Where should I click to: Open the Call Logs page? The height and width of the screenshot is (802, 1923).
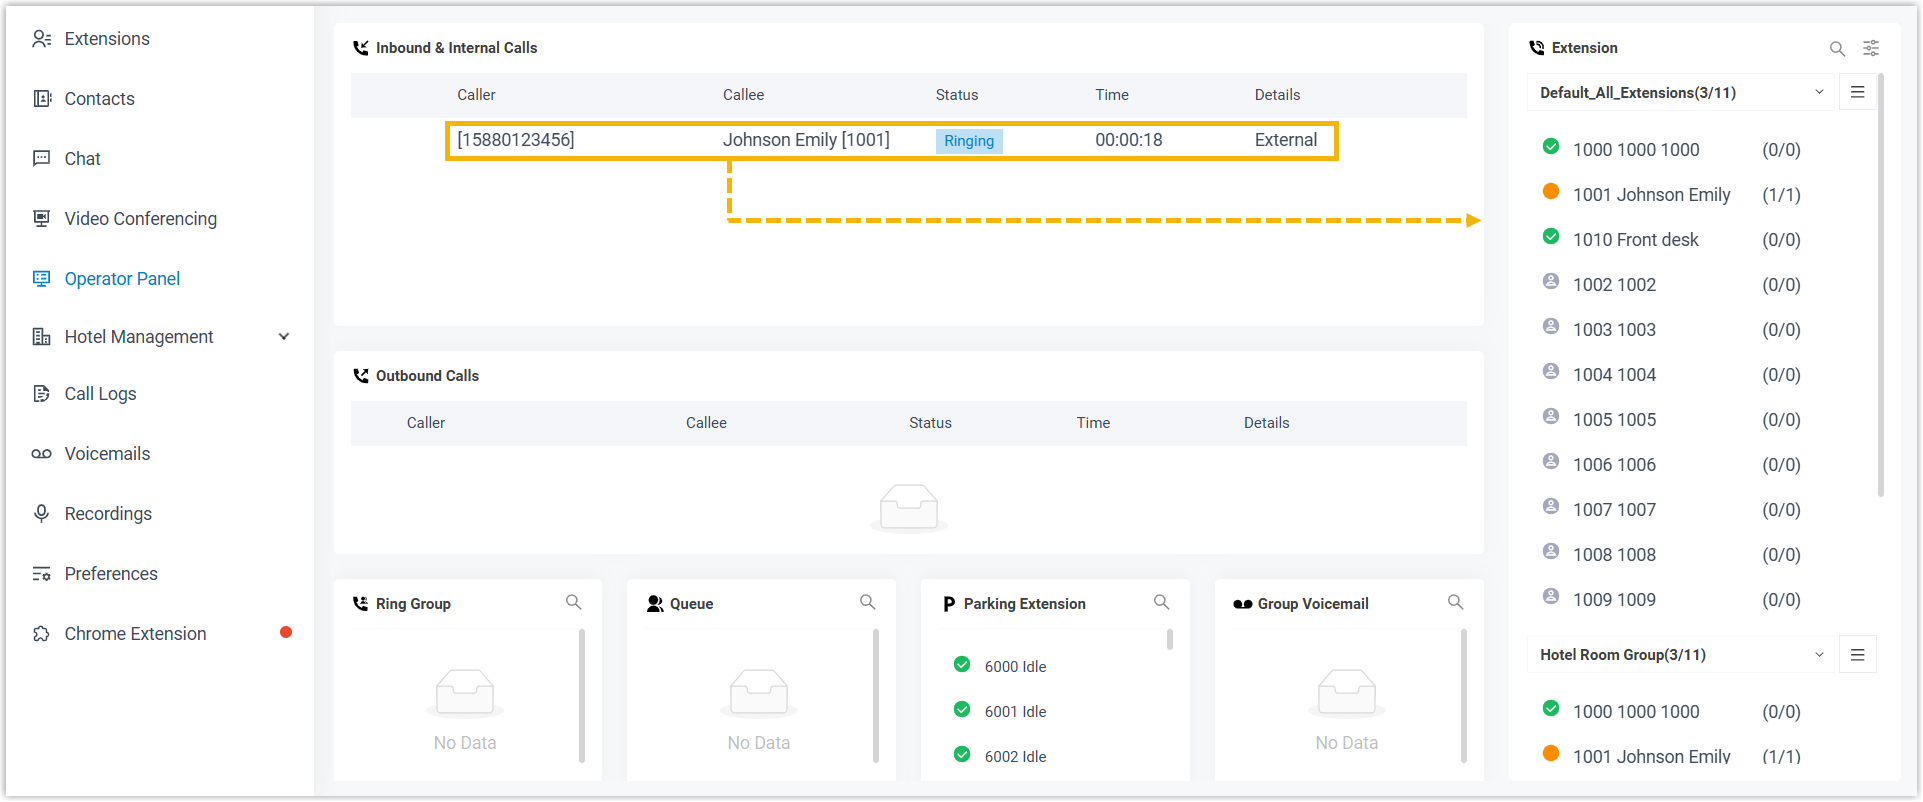(x=100, y=394)
